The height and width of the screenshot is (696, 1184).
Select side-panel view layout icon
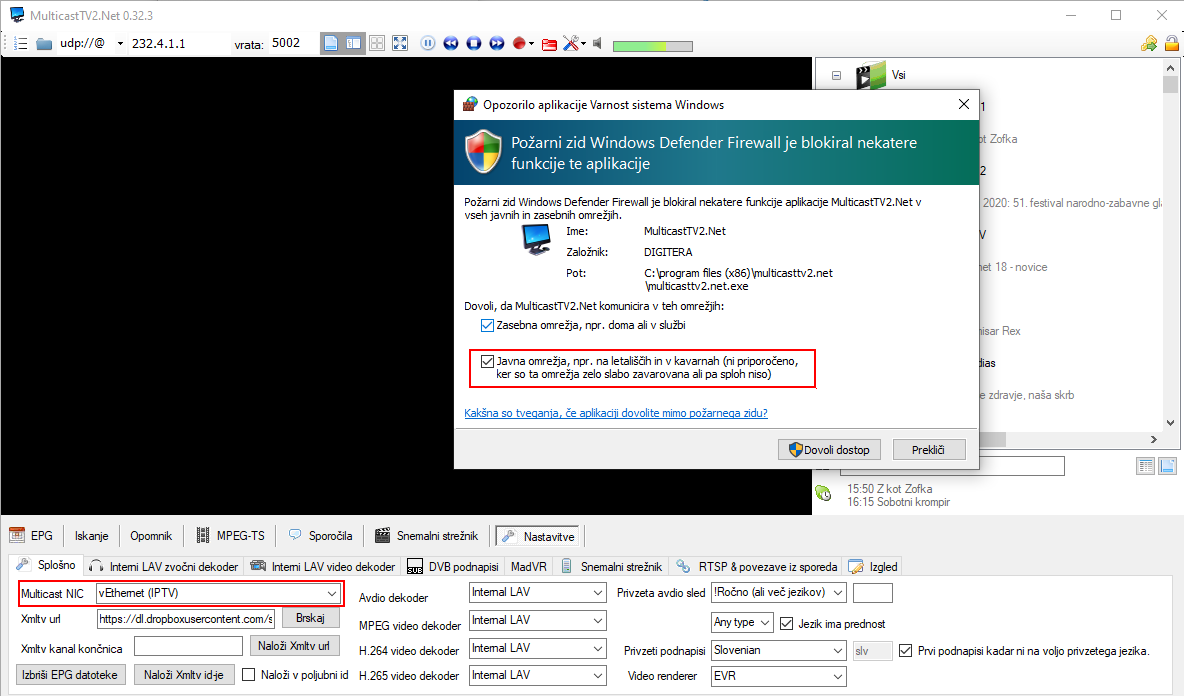[x=353, y=43]
